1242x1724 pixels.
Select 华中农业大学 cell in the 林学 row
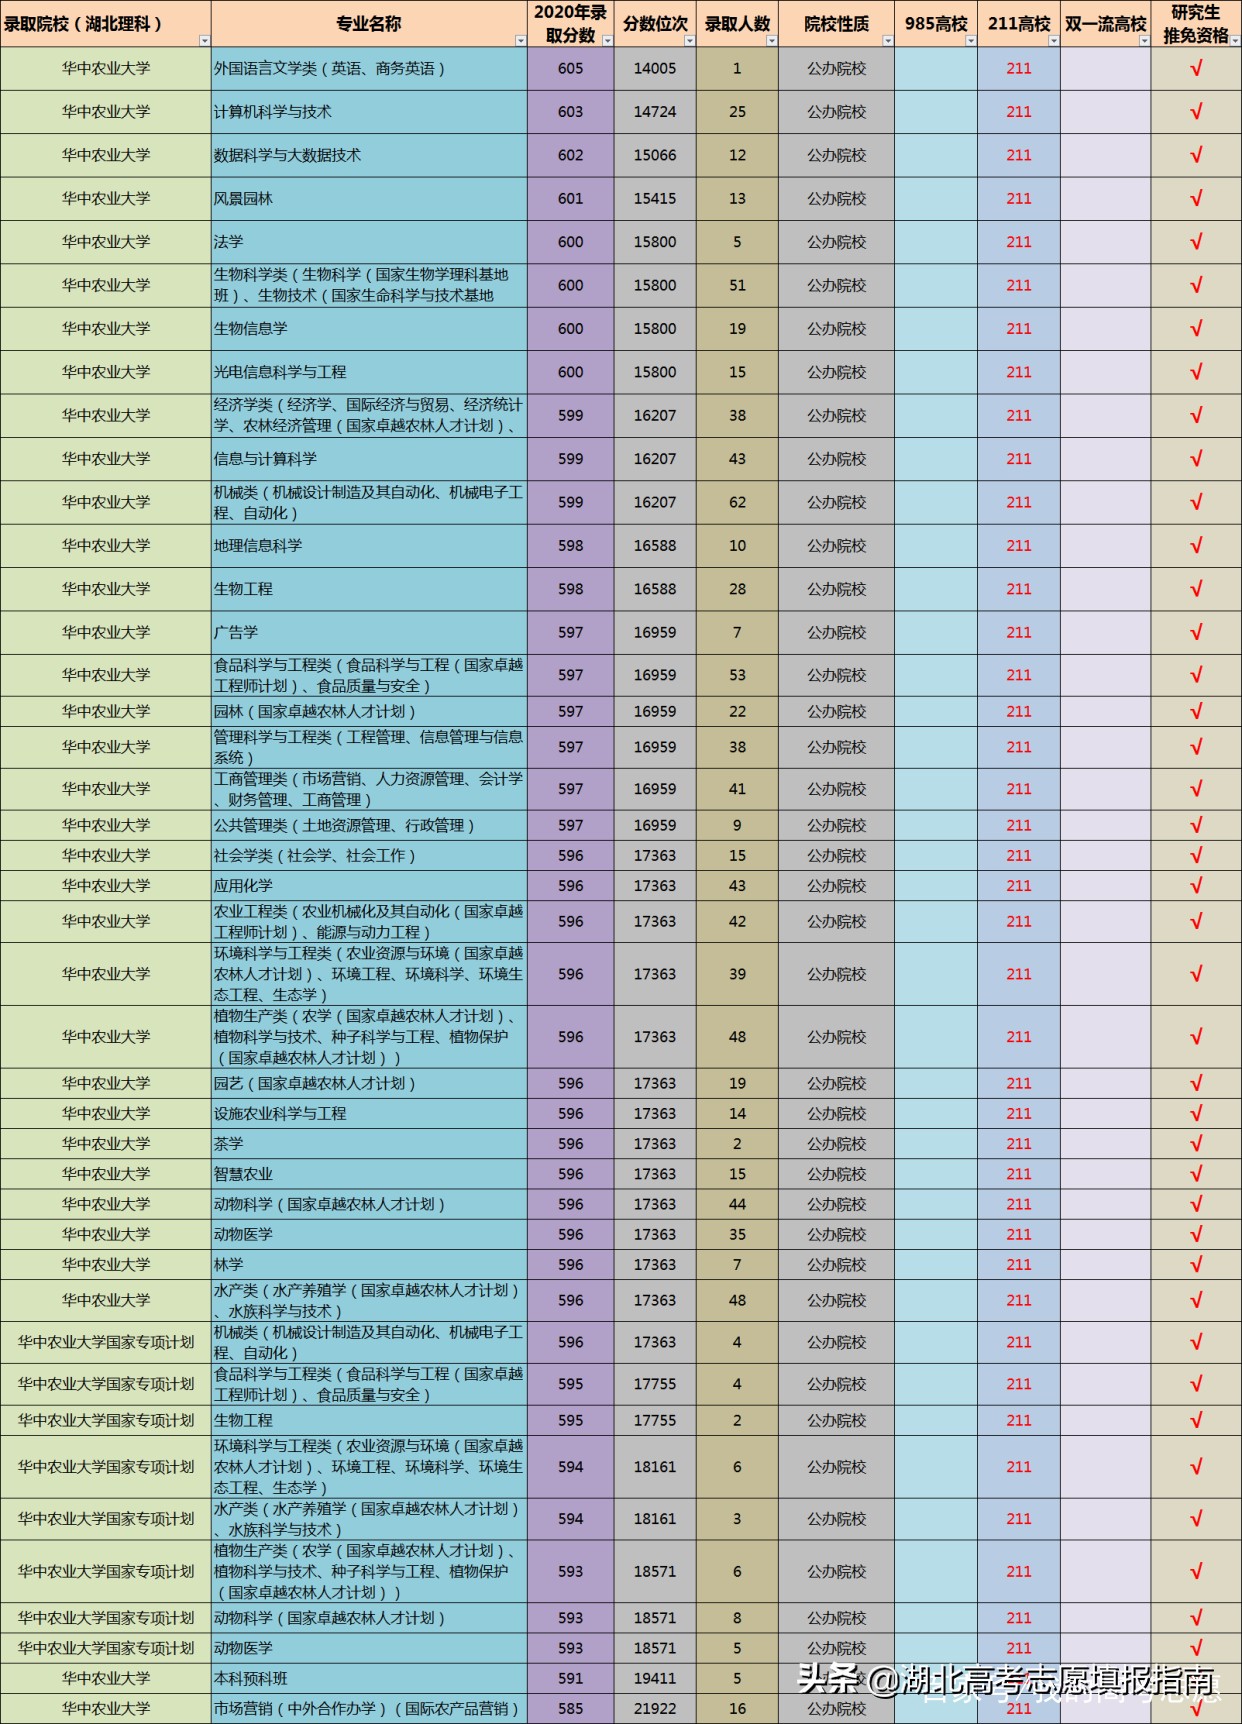106,1265
